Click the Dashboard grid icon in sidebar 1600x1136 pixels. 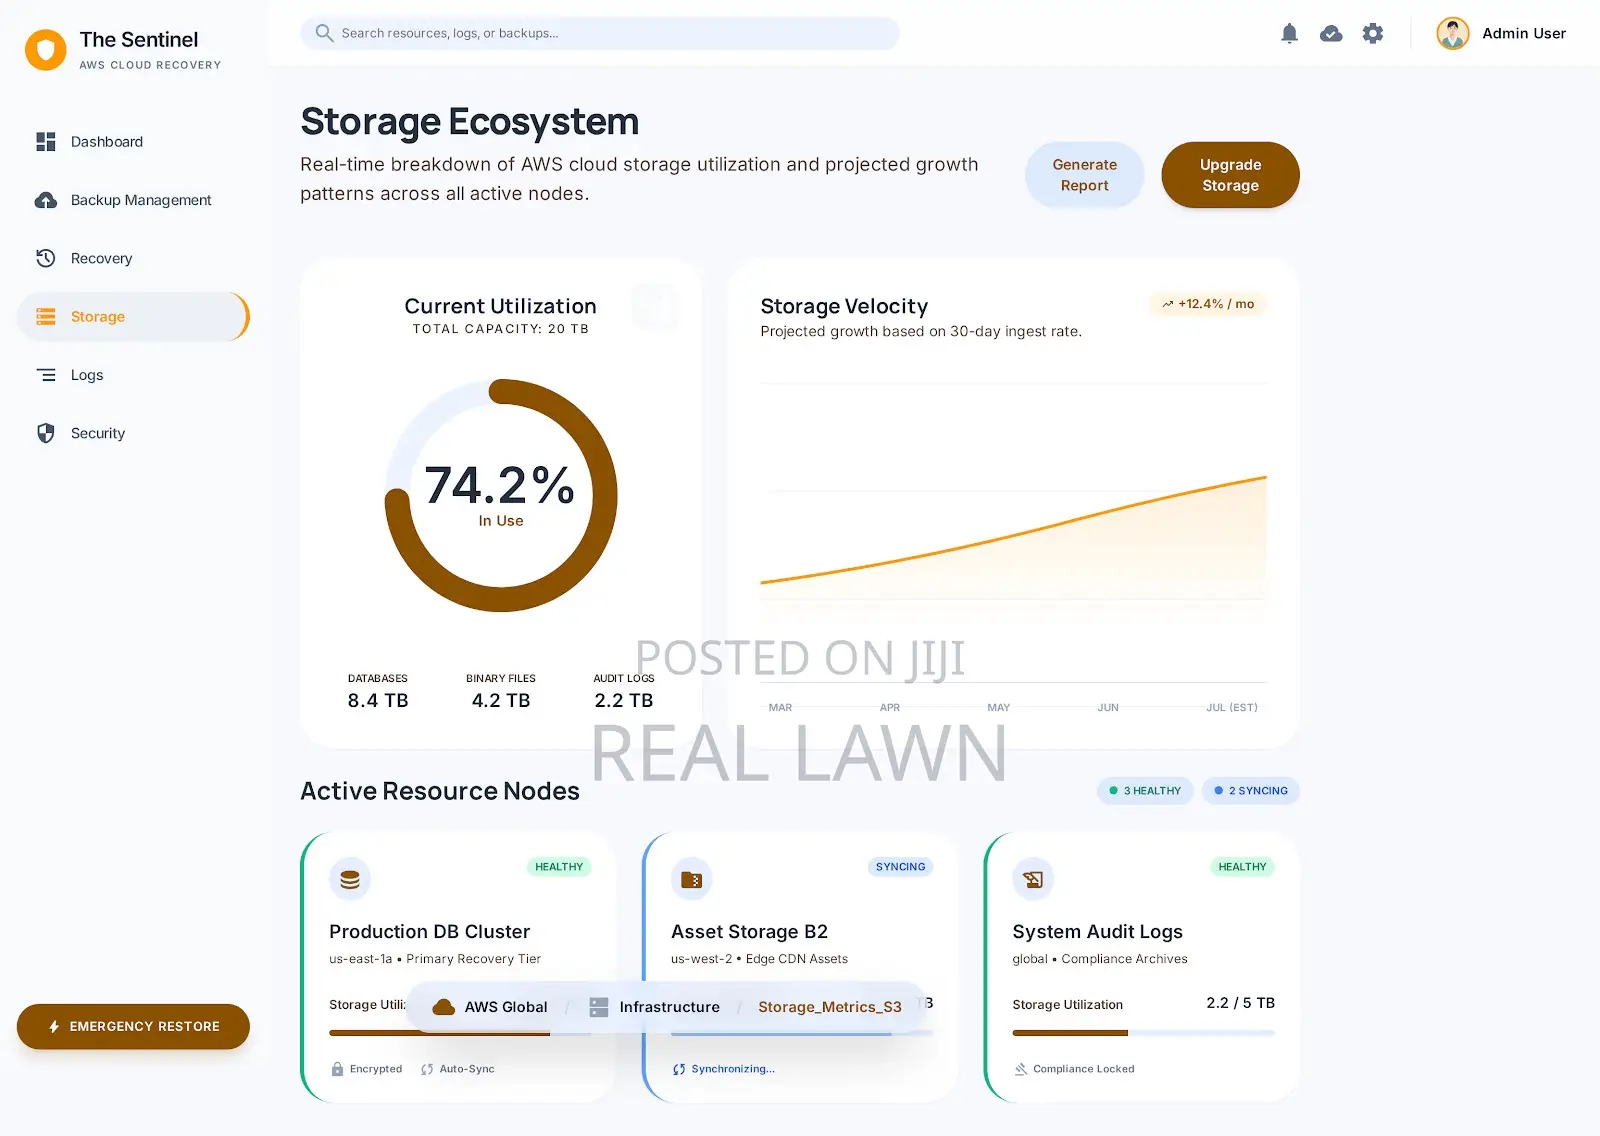tap(46, 142)
